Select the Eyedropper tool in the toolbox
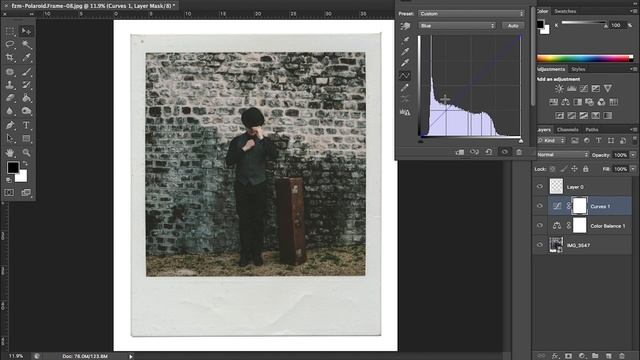This screenshot has height=360, width=640. 26,58
